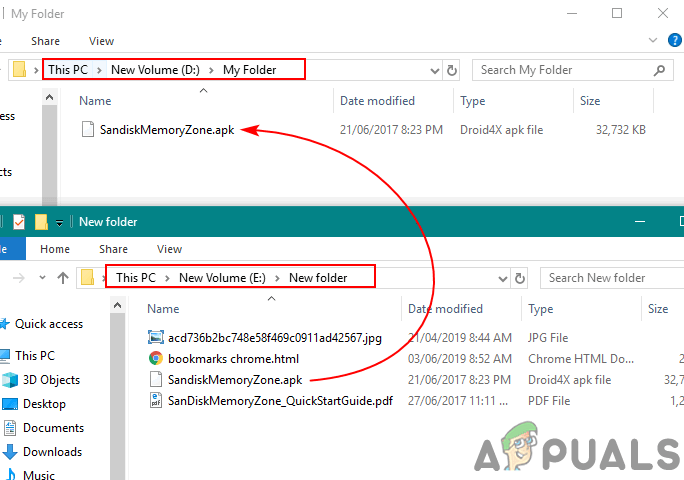
Task: Refresh the New folder address bar
Action: tap(520, 278)
